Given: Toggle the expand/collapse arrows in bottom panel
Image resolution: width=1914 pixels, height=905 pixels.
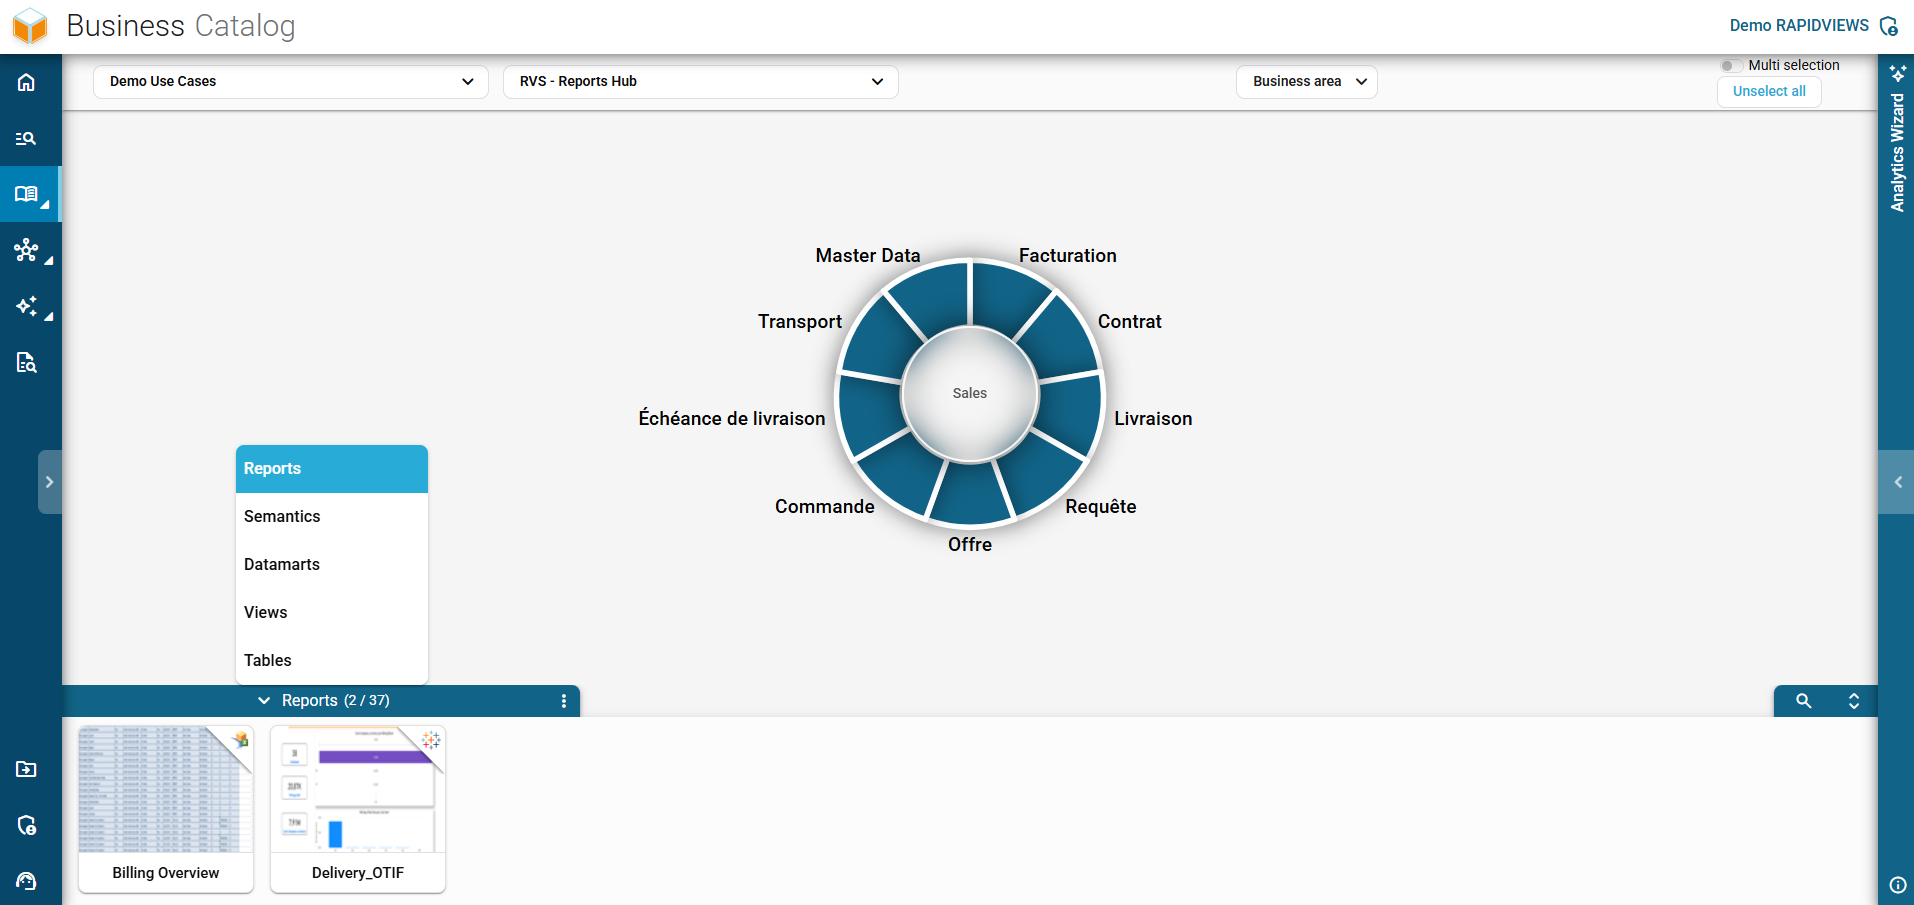Looking at the screenshot, I should 1853,701.
